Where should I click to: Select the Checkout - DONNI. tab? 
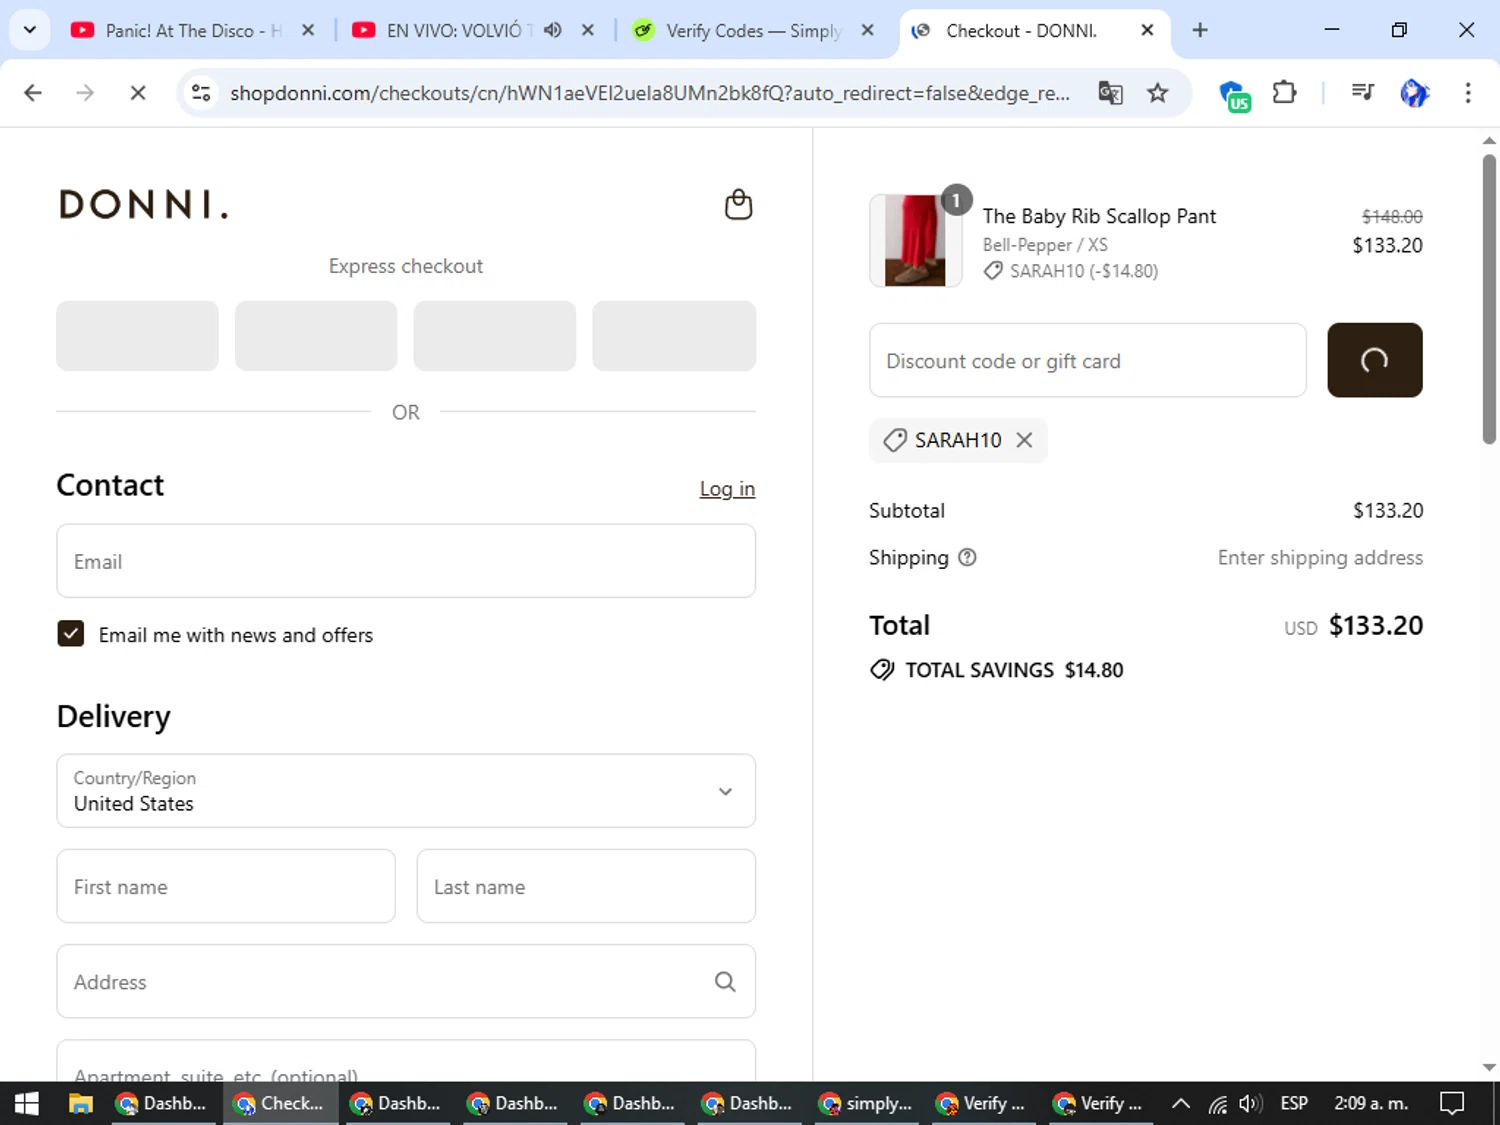1020,30
